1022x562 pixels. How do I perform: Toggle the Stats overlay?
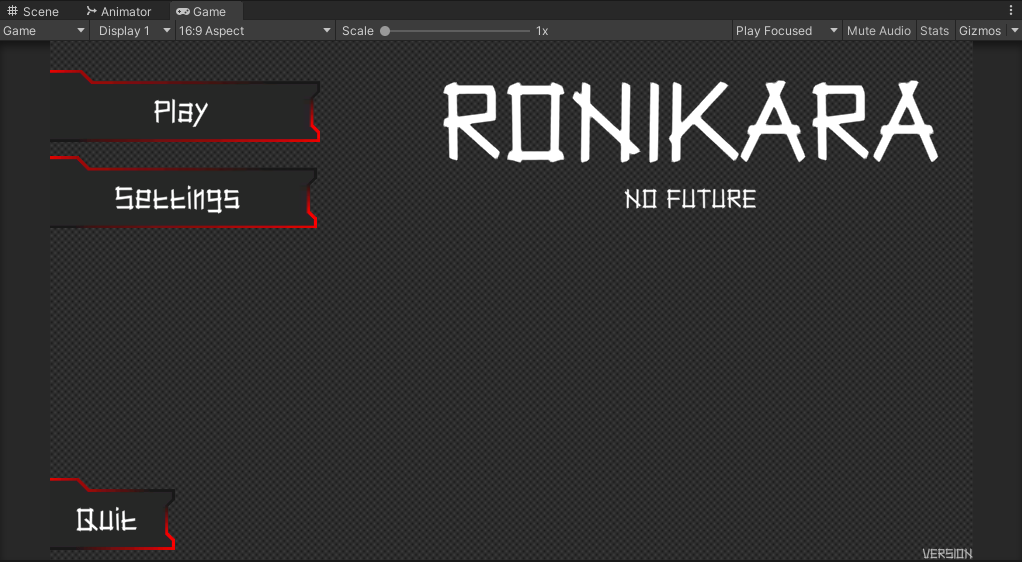(x=934, y=31)
